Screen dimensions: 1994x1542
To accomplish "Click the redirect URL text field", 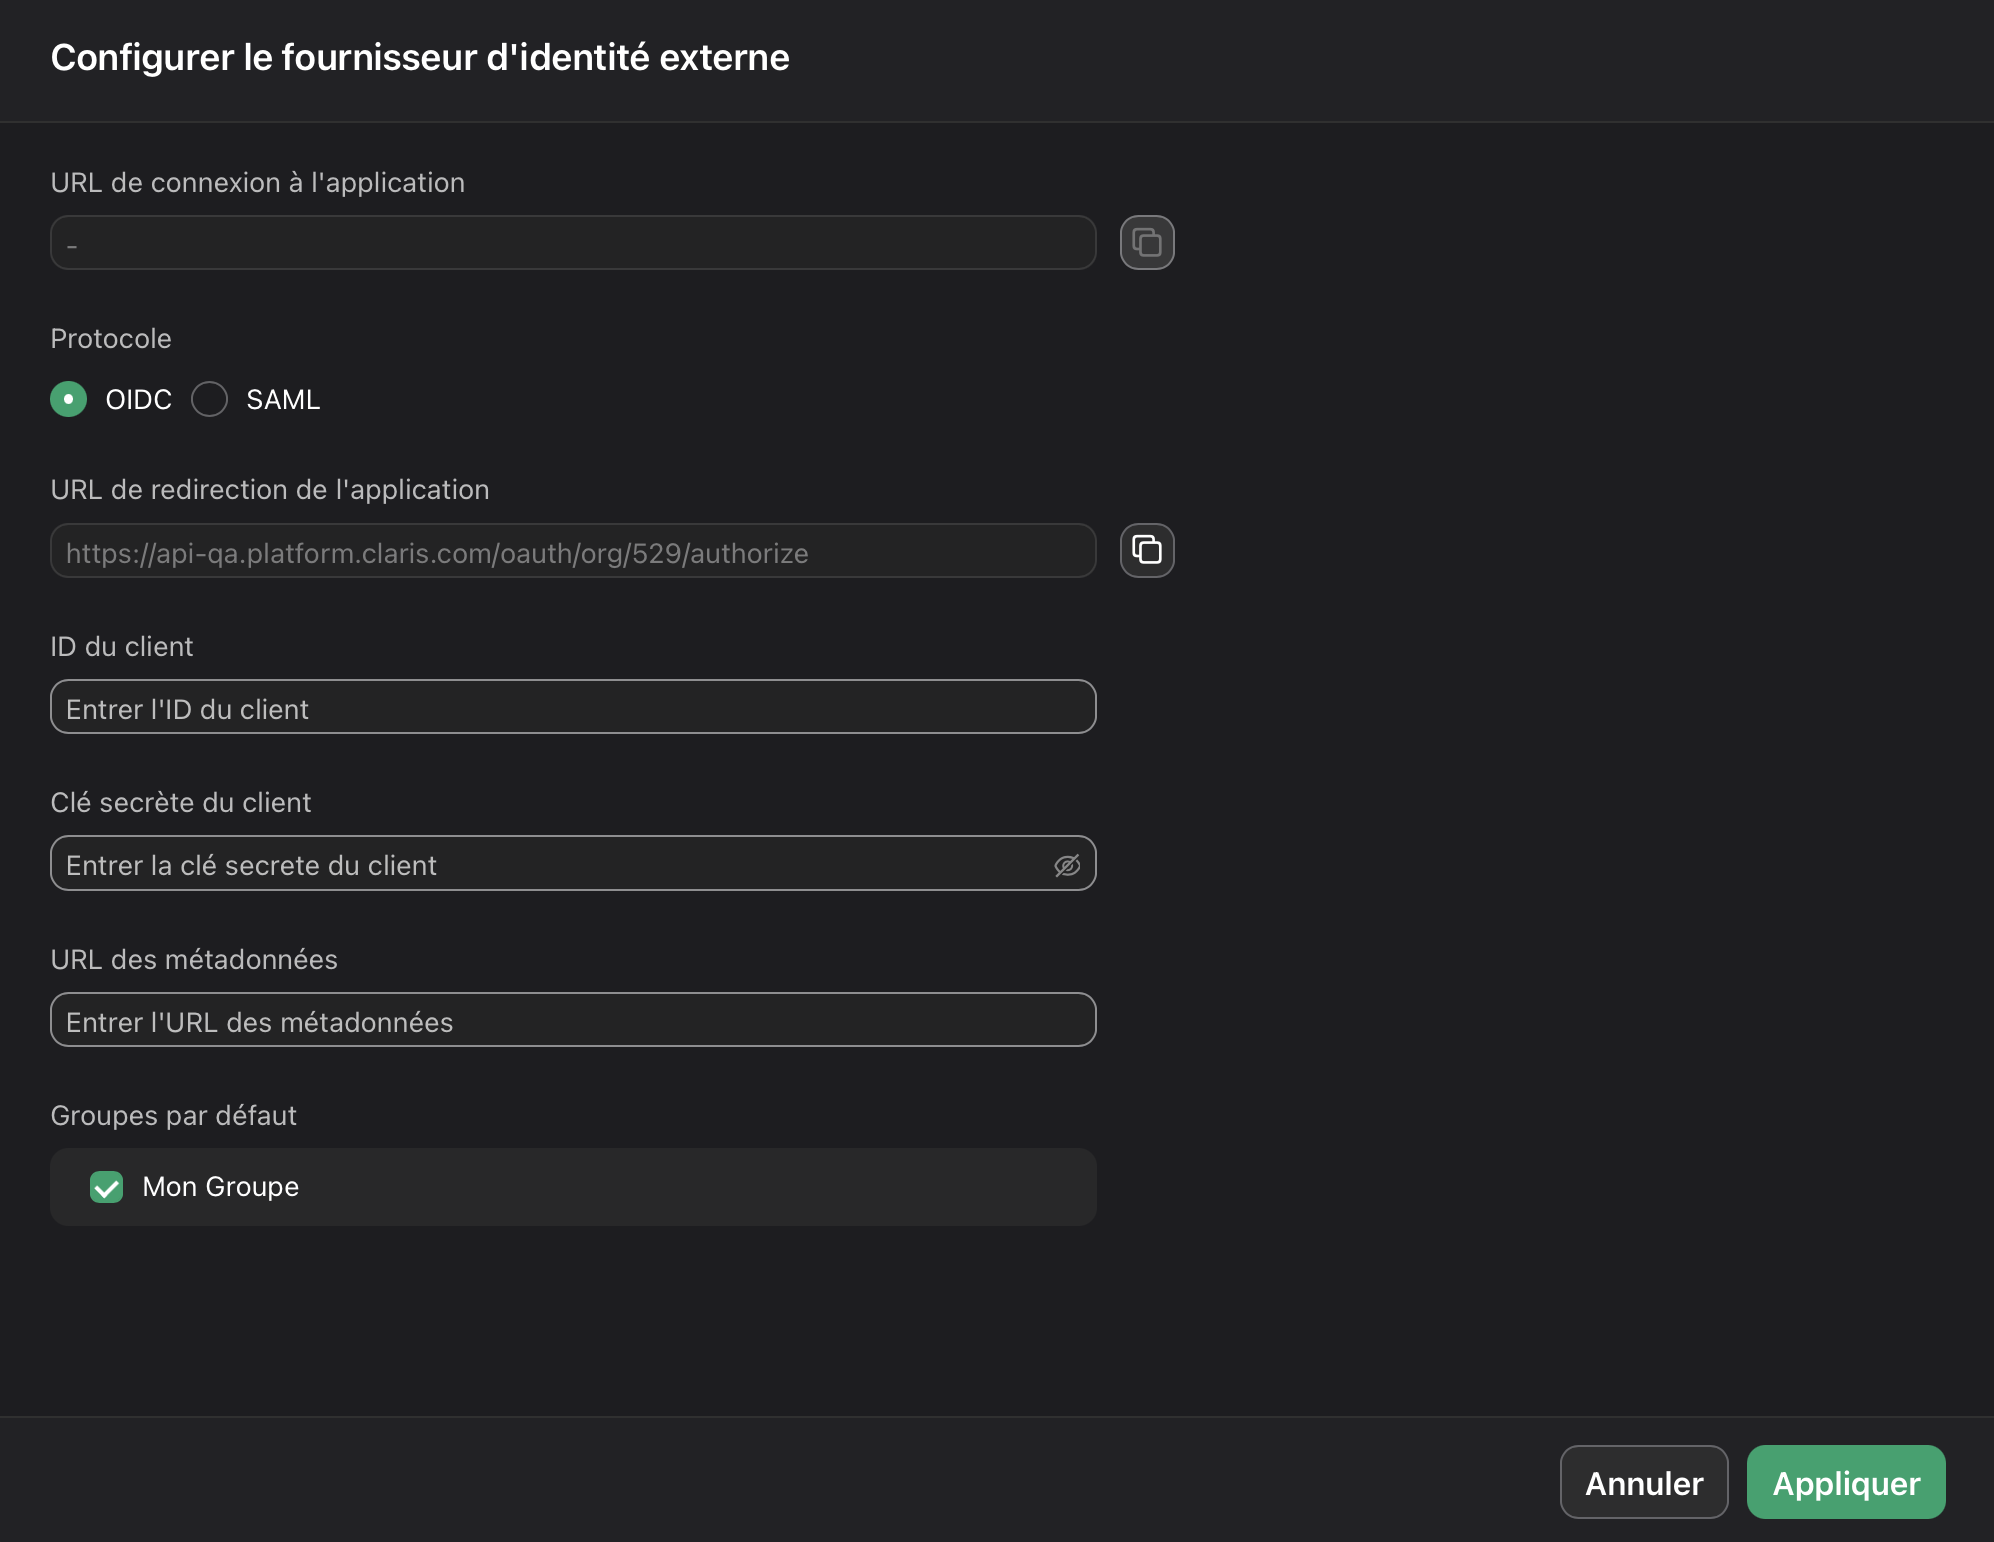I will [x=571, y=551].
